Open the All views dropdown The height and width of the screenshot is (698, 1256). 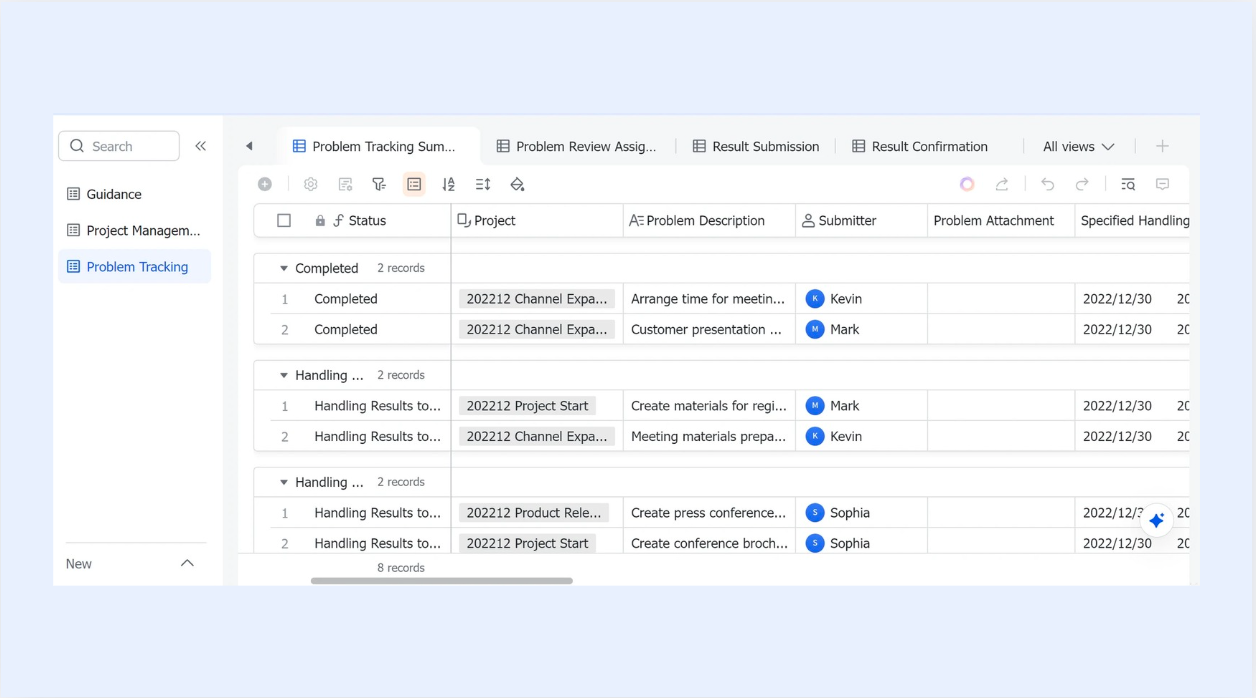pos(1078,146)
